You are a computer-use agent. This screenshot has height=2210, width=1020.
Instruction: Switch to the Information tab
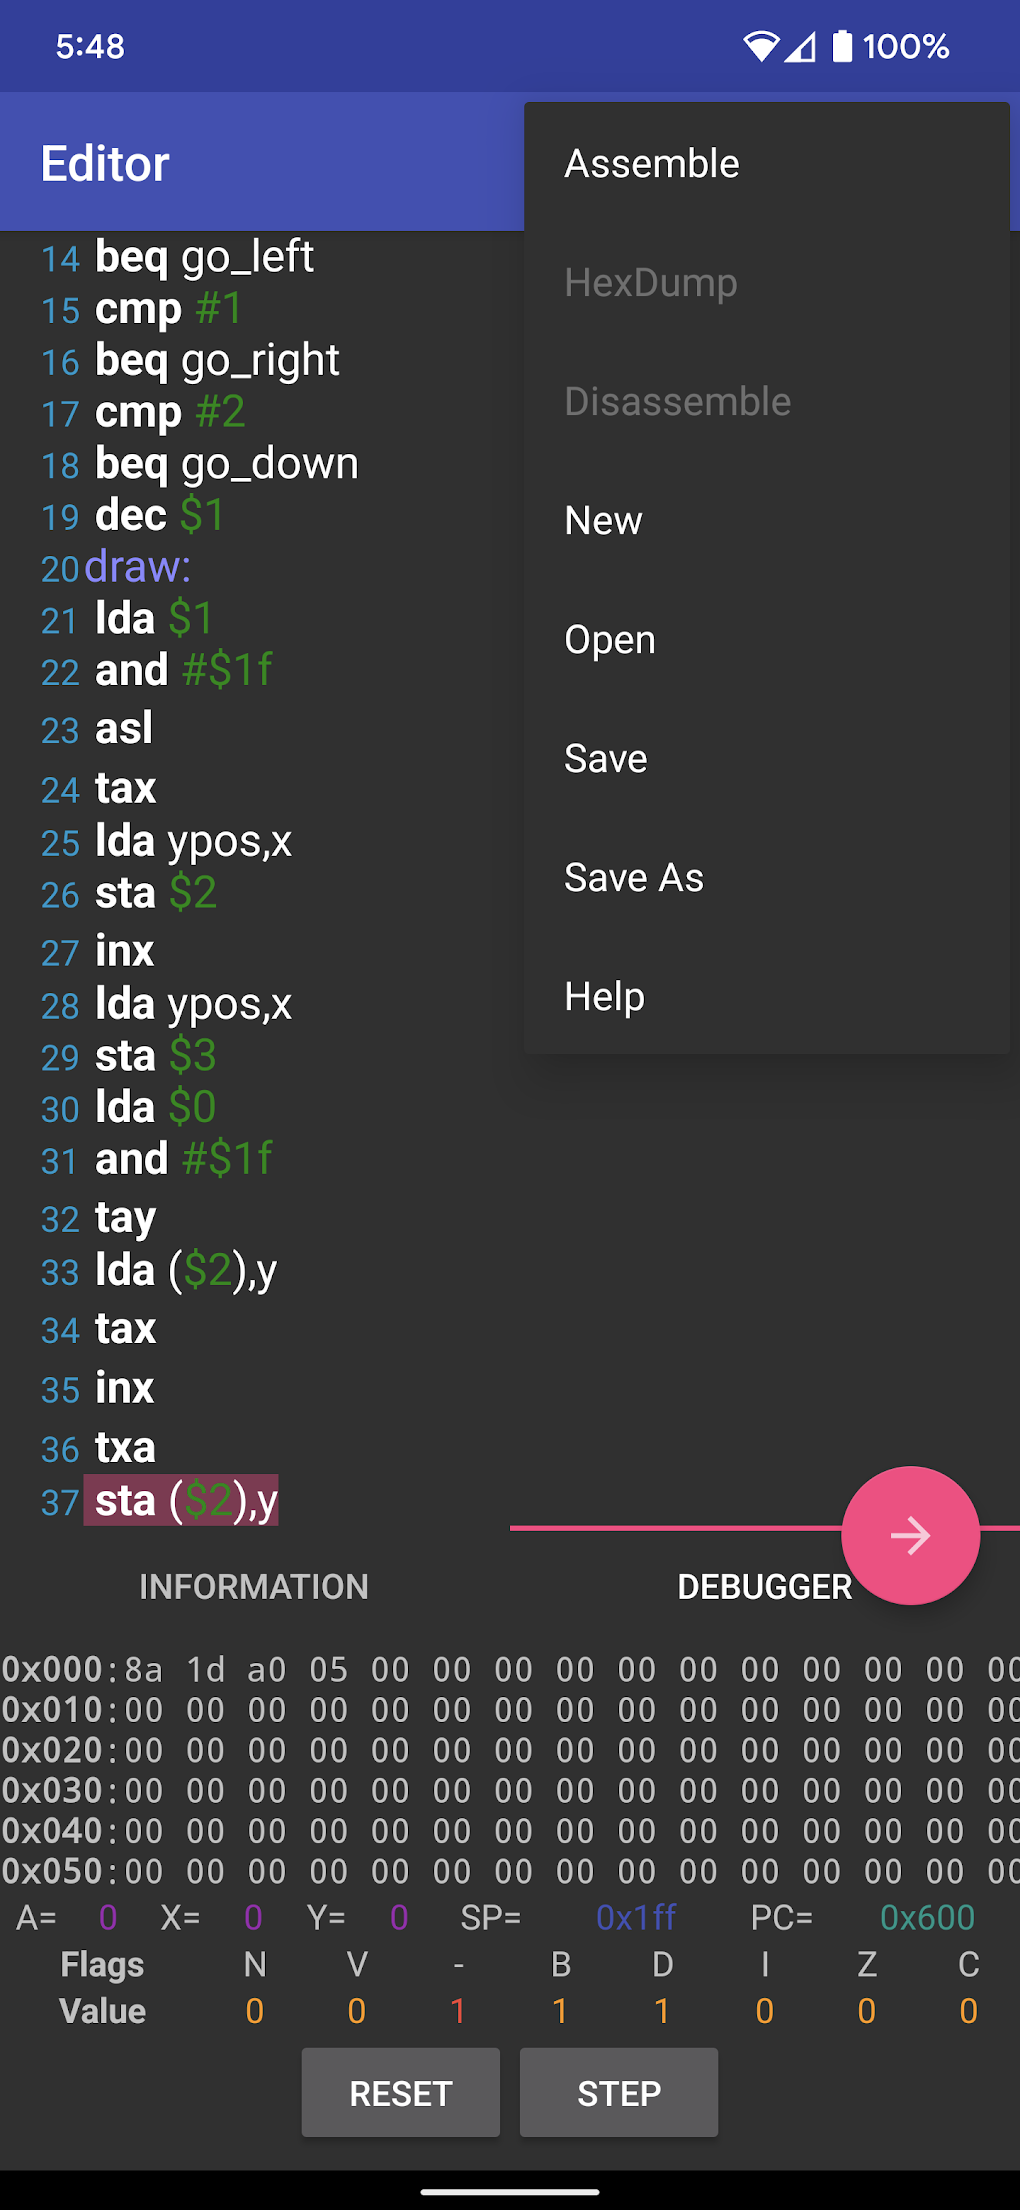click(x=254, y=1587)
